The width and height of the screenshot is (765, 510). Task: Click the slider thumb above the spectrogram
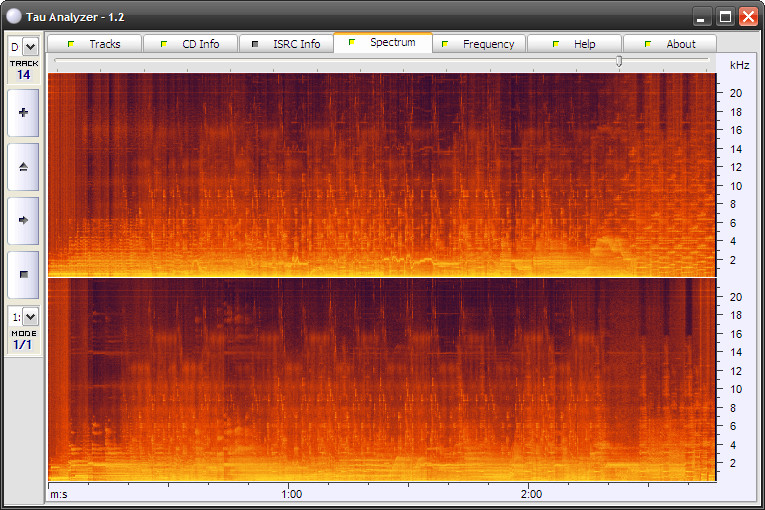point(619,62)
